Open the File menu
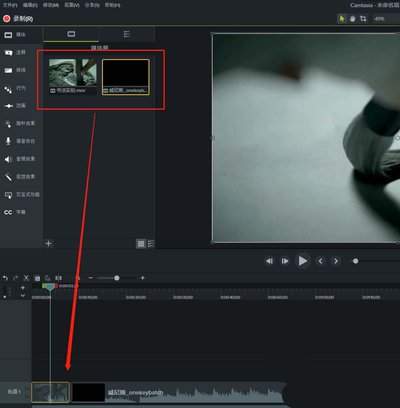Image resolution: width=400 pixels, height=408 pixels. [10, 5]
